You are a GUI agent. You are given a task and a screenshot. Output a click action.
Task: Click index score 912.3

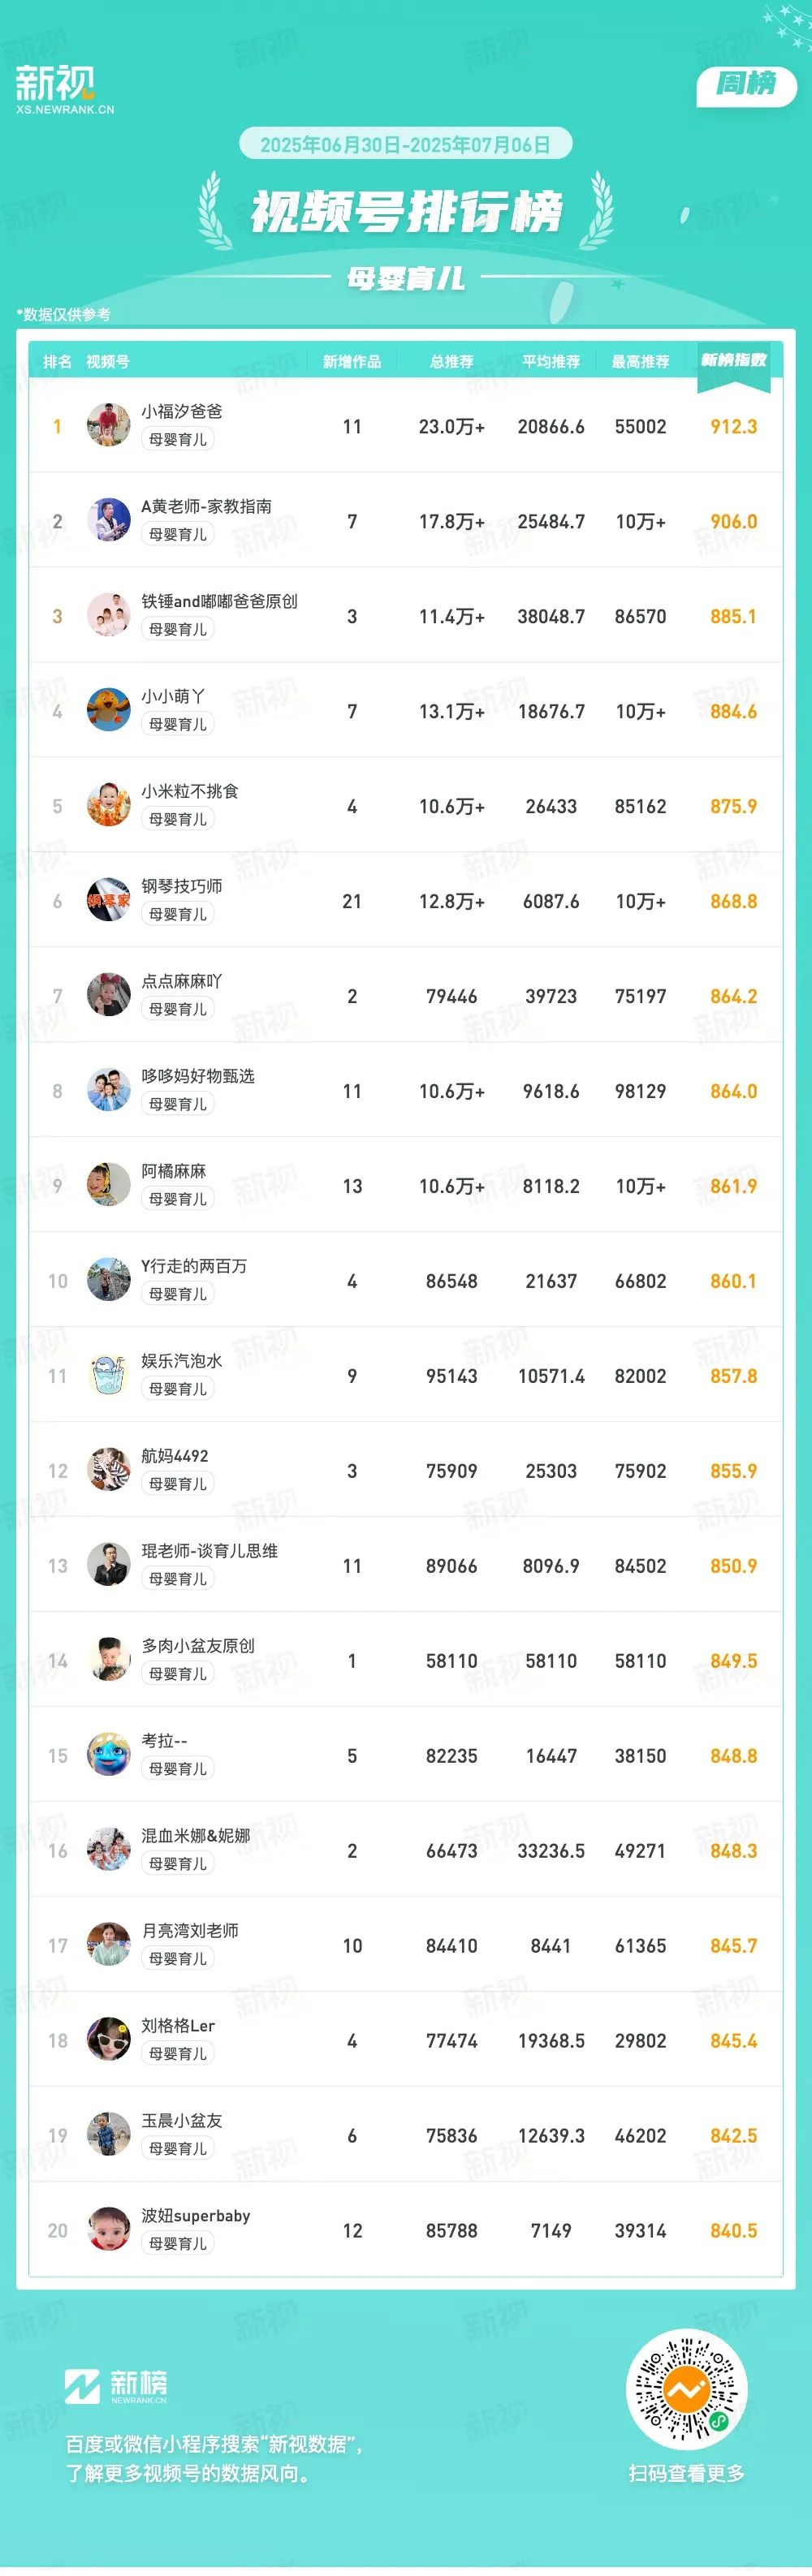pyautogui.click(x=734, y=427)
